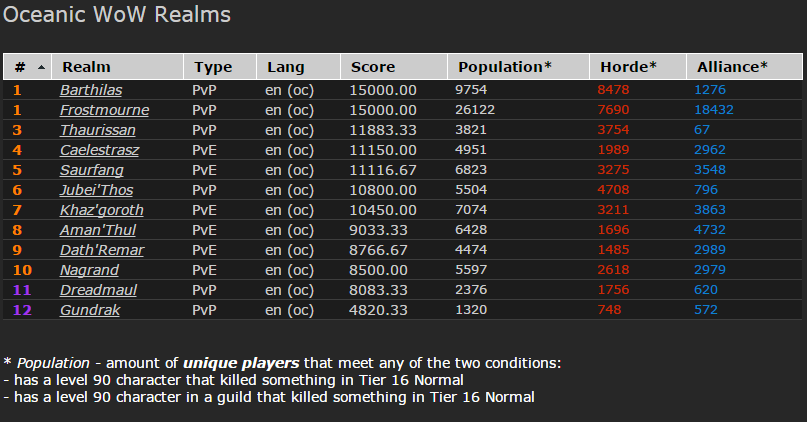Sort by the Score column header
The width and height of the screenshot is (807, 422).
[394, 67]
